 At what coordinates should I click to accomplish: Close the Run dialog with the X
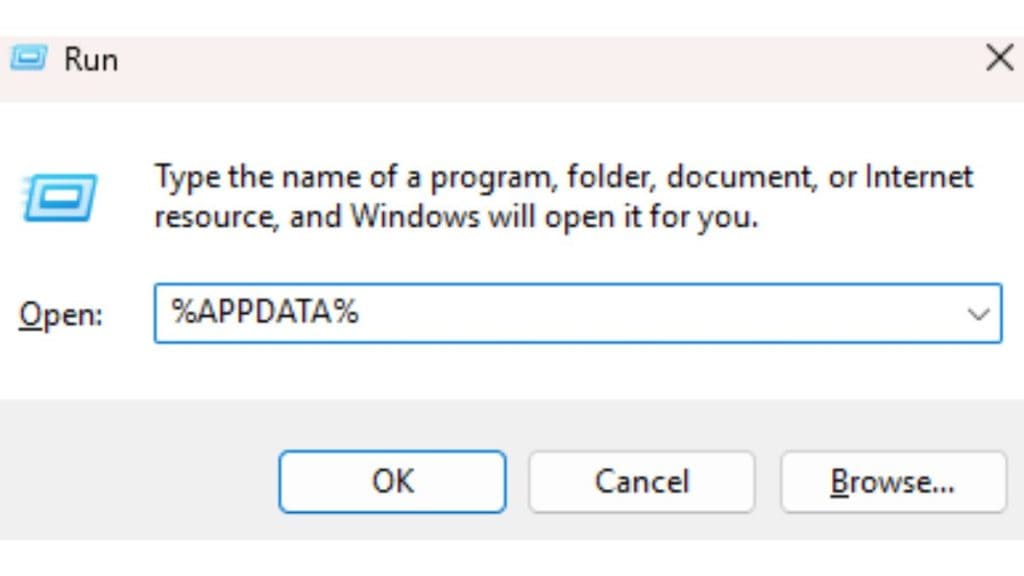(x=999, y=59)
